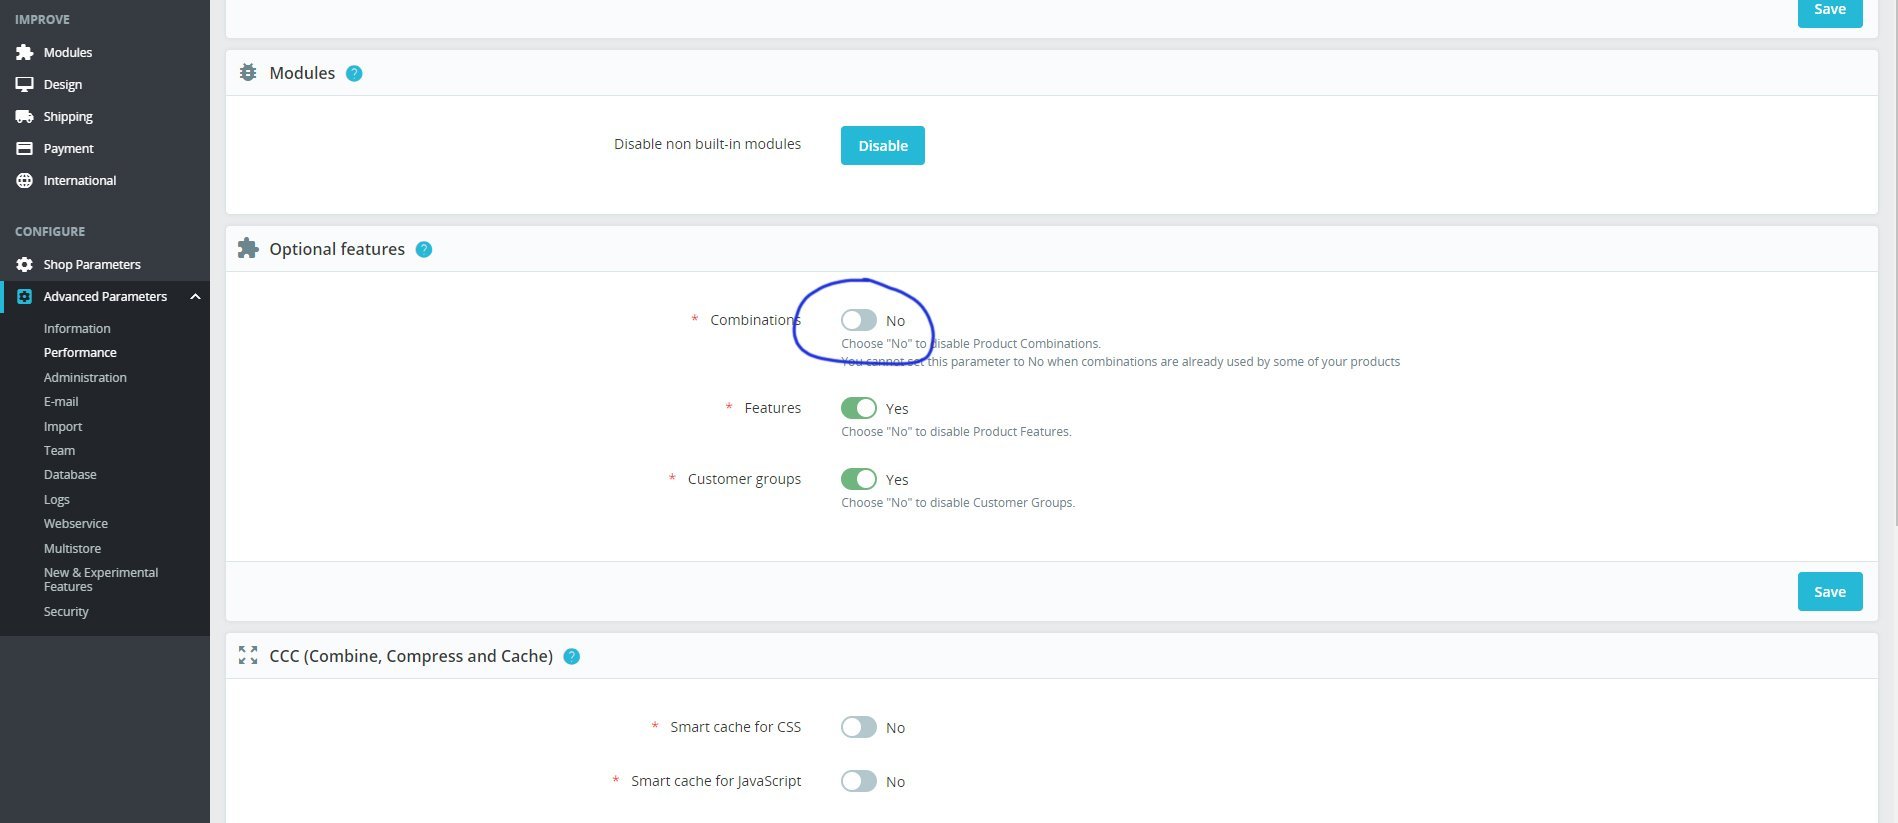Image resolution: width=1898 pixels, height=823 pixels.
Task: Click the International globe icon
Action: (x=24, y=180)
